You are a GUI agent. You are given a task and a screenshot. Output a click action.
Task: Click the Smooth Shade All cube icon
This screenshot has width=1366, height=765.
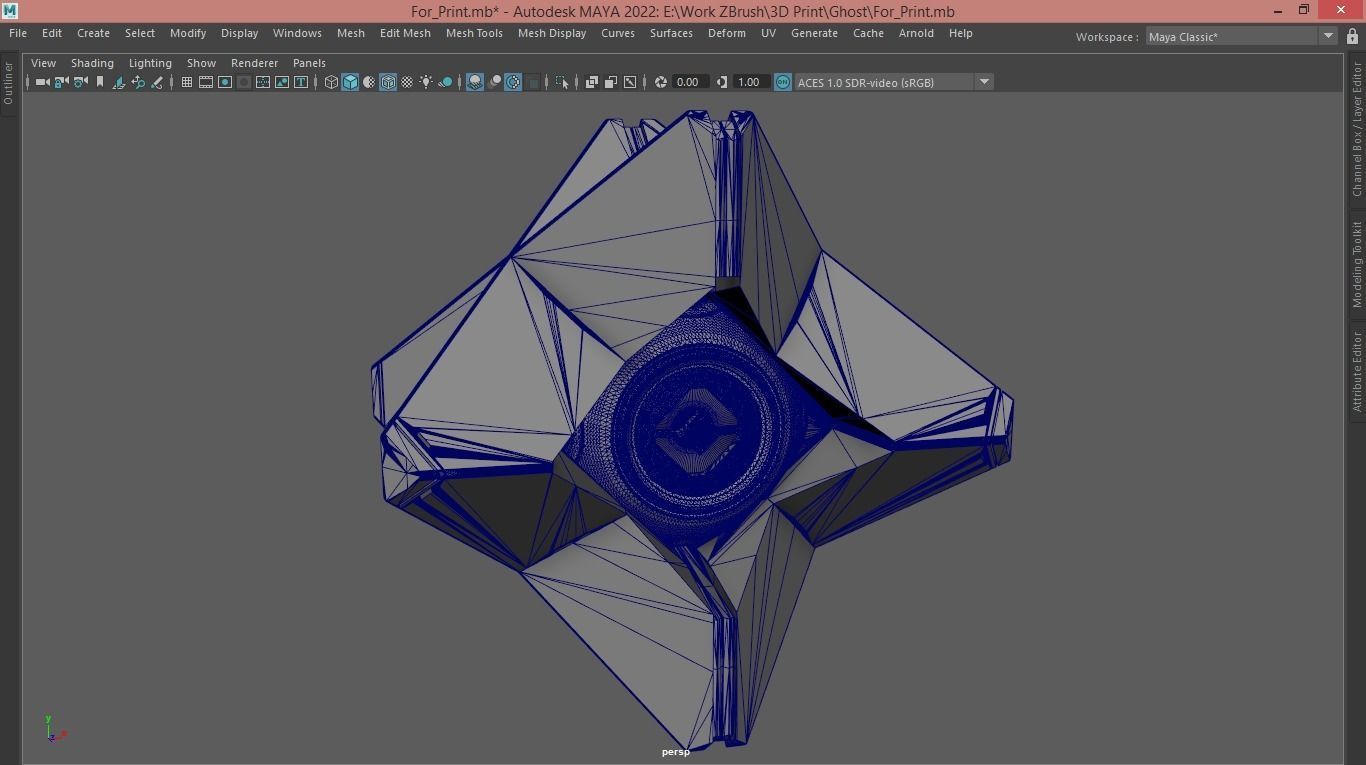[350, 82]
